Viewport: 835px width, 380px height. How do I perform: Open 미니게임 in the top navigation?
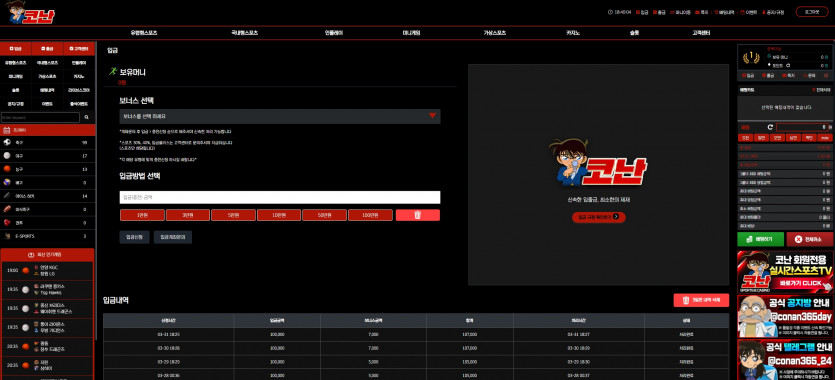click(x=411, y=32)
